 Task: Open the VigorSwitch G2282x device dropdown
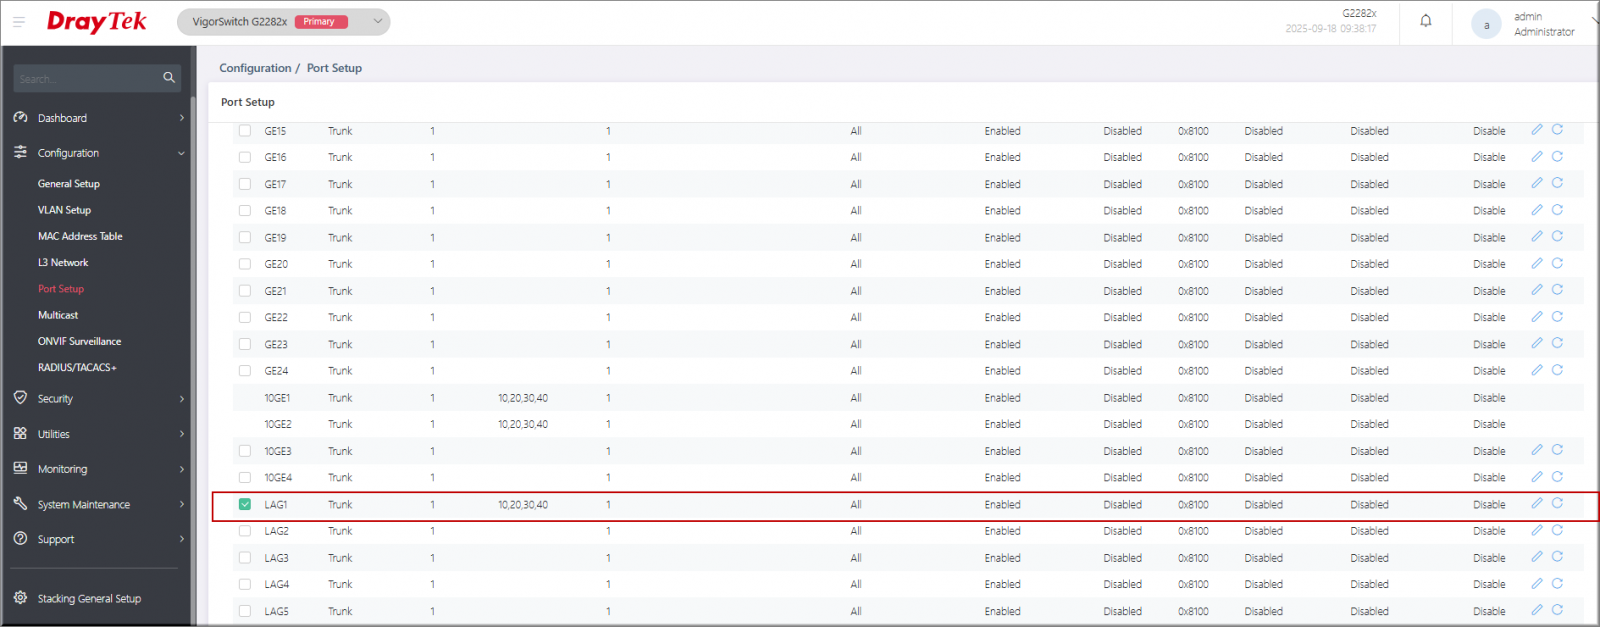[x=377, y=21]
